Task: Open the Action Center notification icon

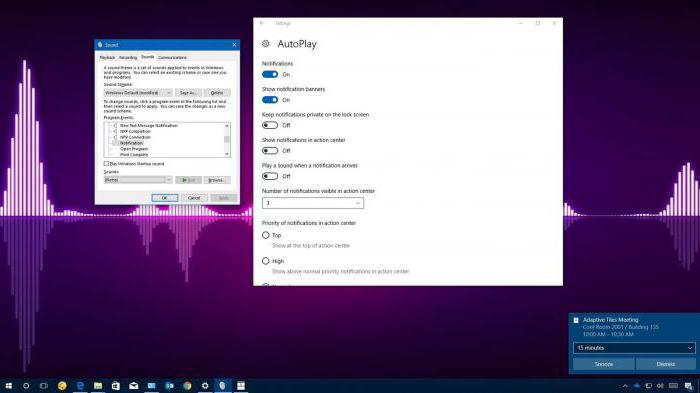Action: point(689,386)
